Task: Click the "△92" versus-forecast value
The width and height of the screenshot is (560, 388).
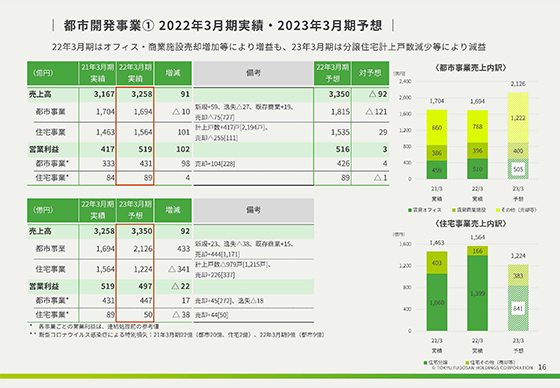Action: 378,94
